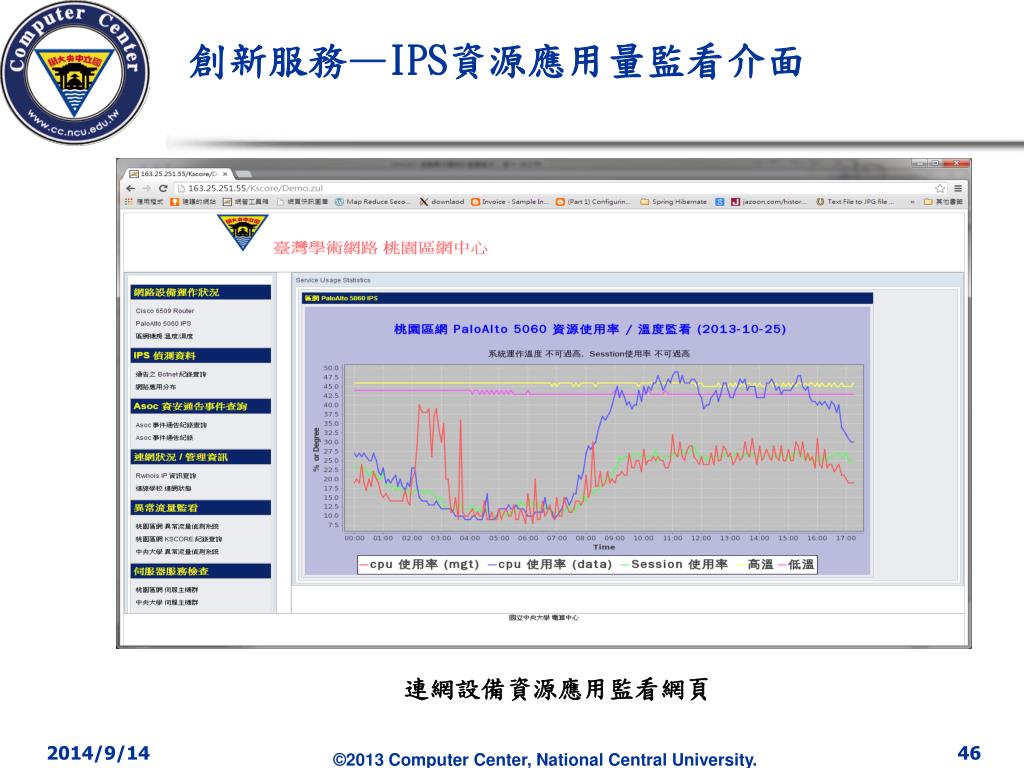Reload the page with the refresh icon

[163, 188]
